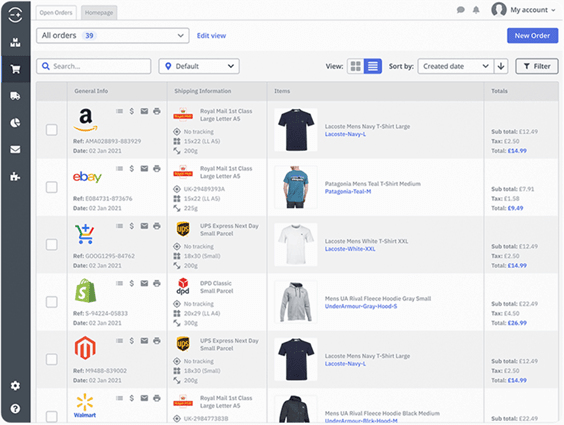This screenshot has height=425, width=564.
Task: Select the Shopify order checkbox
Action: pos(52,302)
